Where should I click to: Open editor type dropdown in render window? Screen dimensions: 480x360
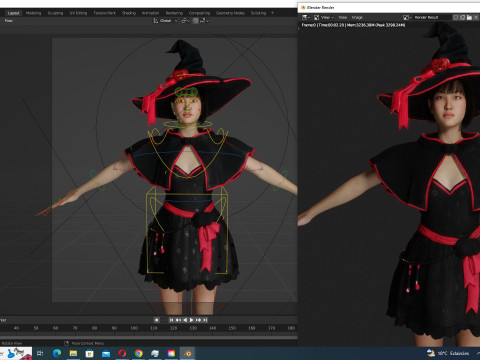coord(306,17)
